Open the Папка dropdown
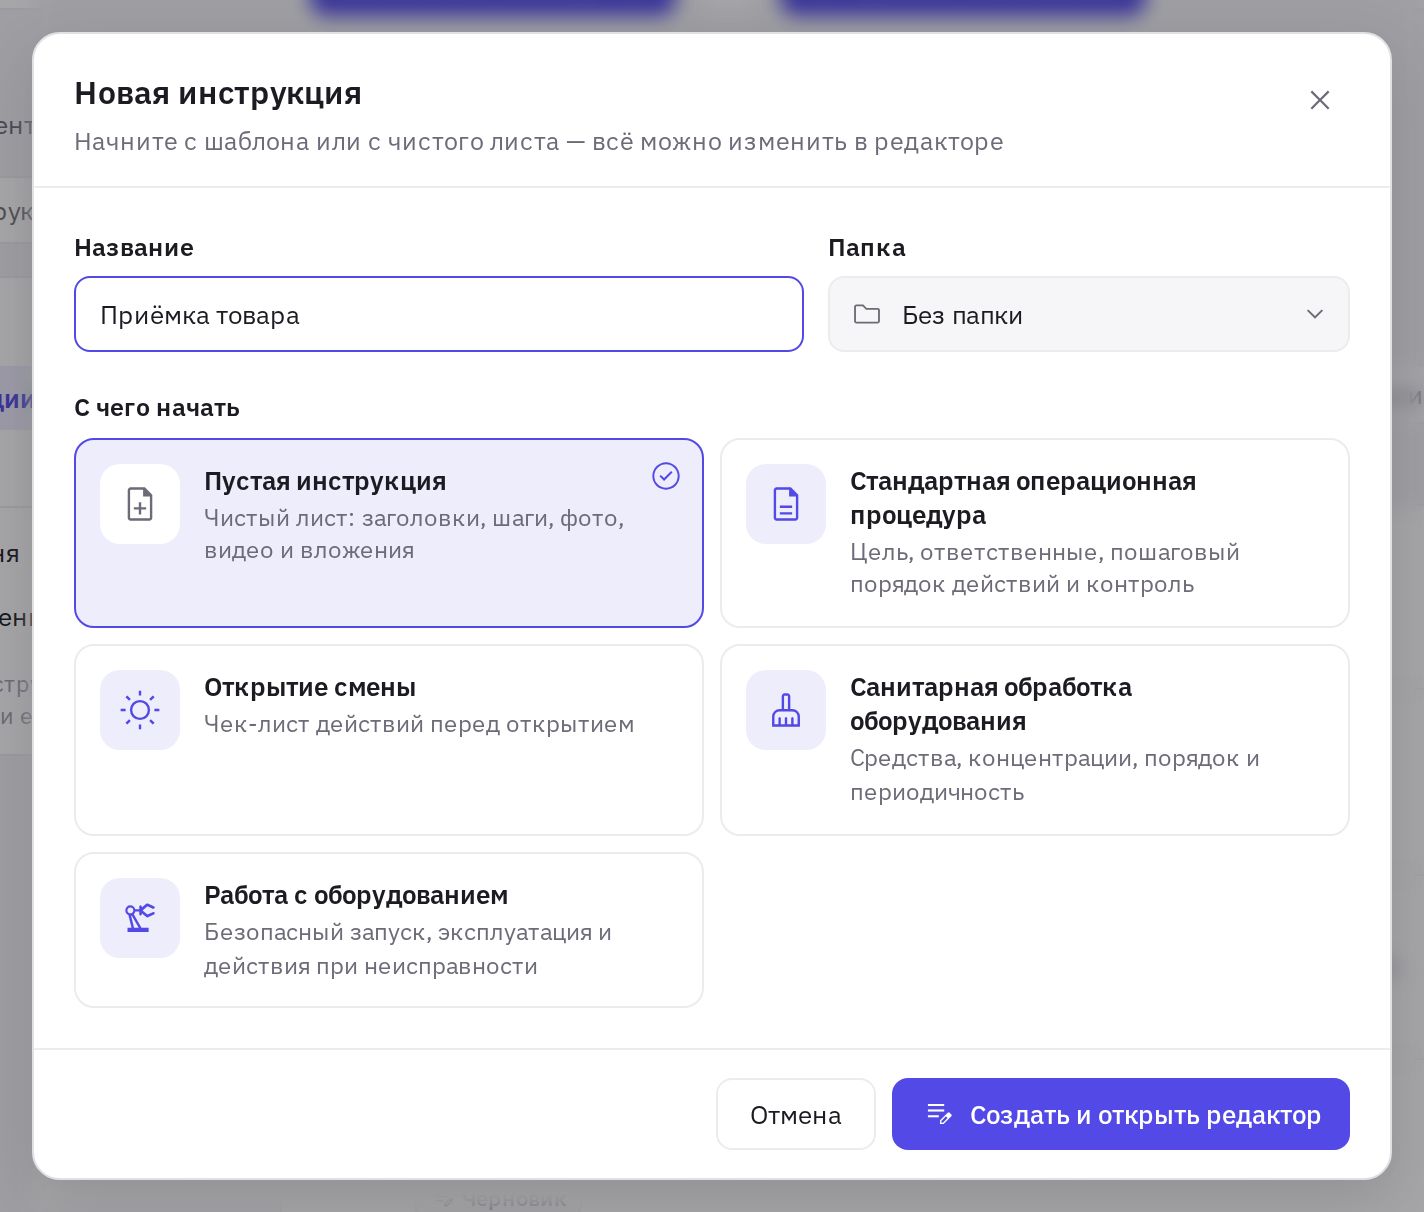The width and height of the screenshot is (1424, 1212). pos(1089,314)
